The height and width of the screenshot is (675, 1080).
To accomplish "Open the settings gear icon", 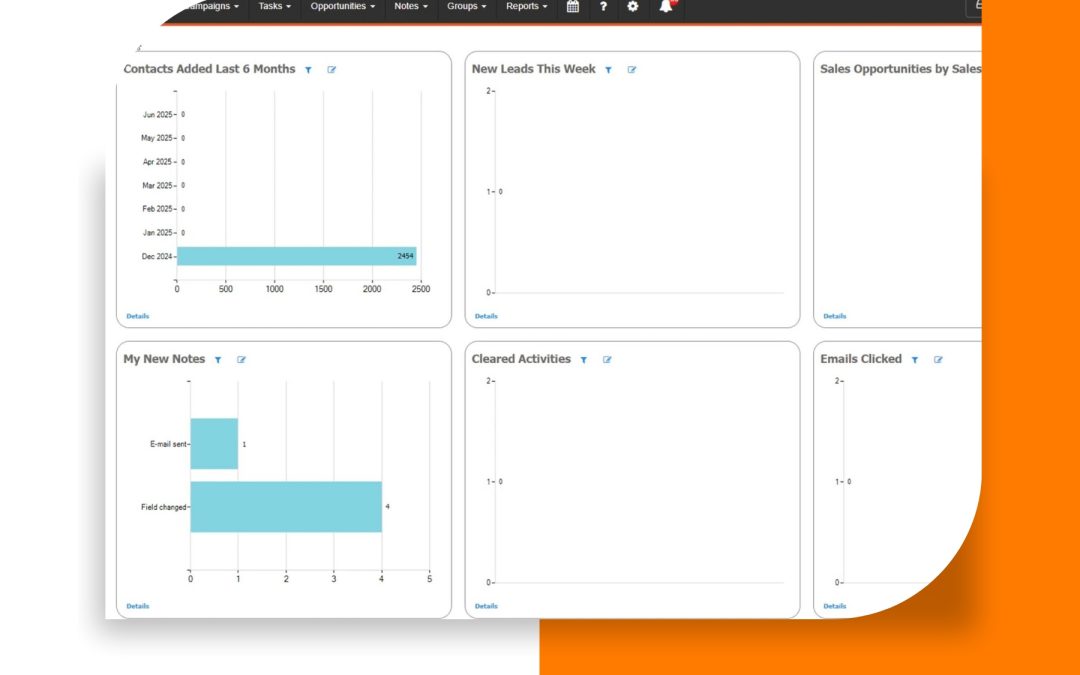I will [633, 6].
